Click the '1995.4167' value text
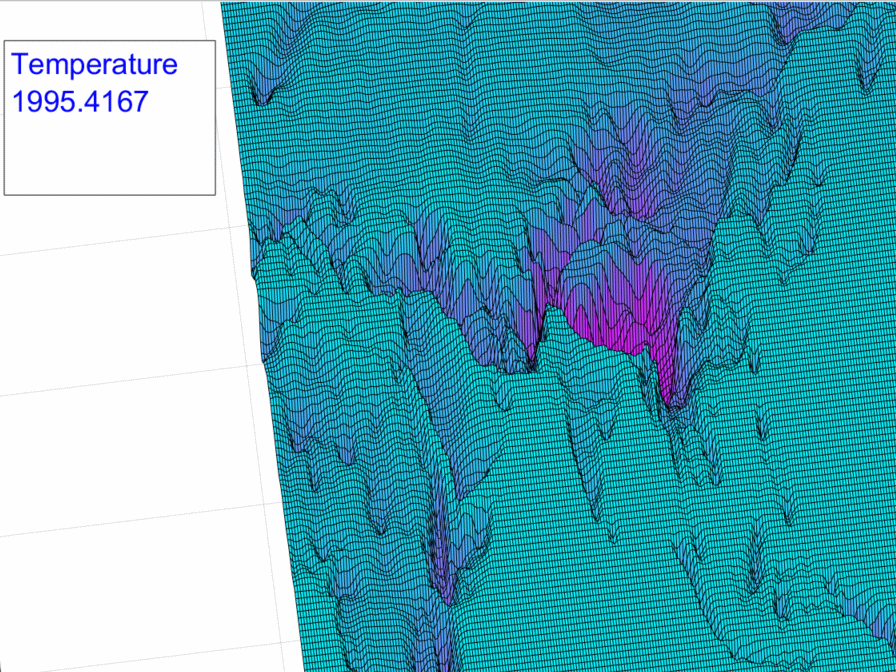Image resolution: width=896 pixels, height=672 pixels. pyautogui.click(x=80, y=101)
